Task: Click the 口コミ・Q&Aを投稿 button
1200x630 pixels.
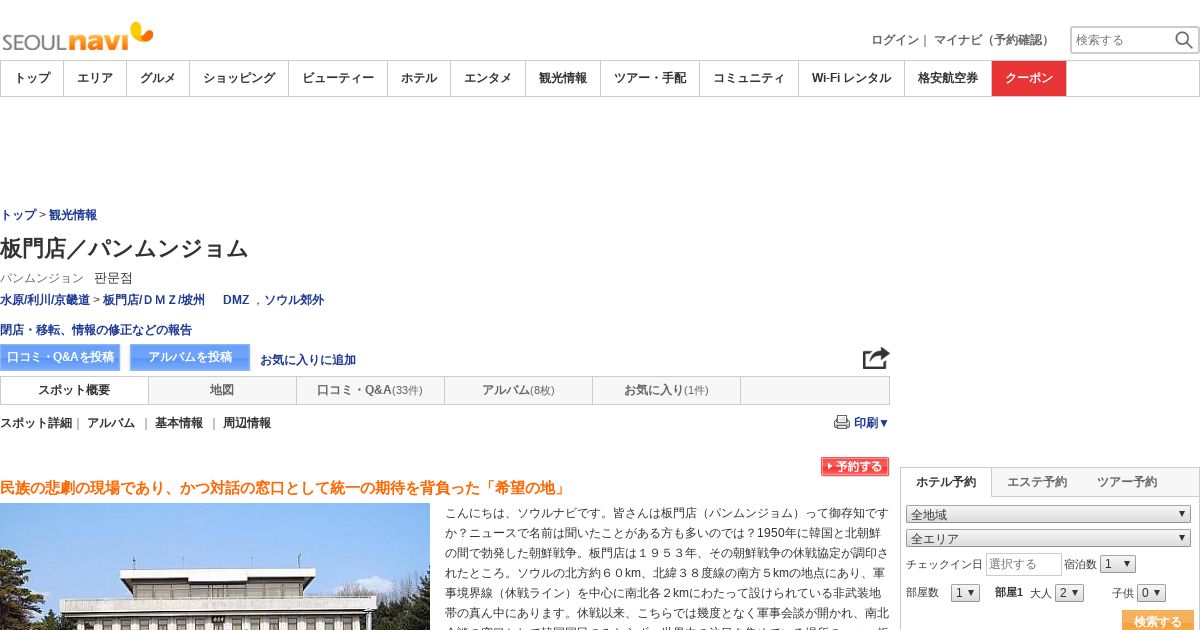Action: 60,357
